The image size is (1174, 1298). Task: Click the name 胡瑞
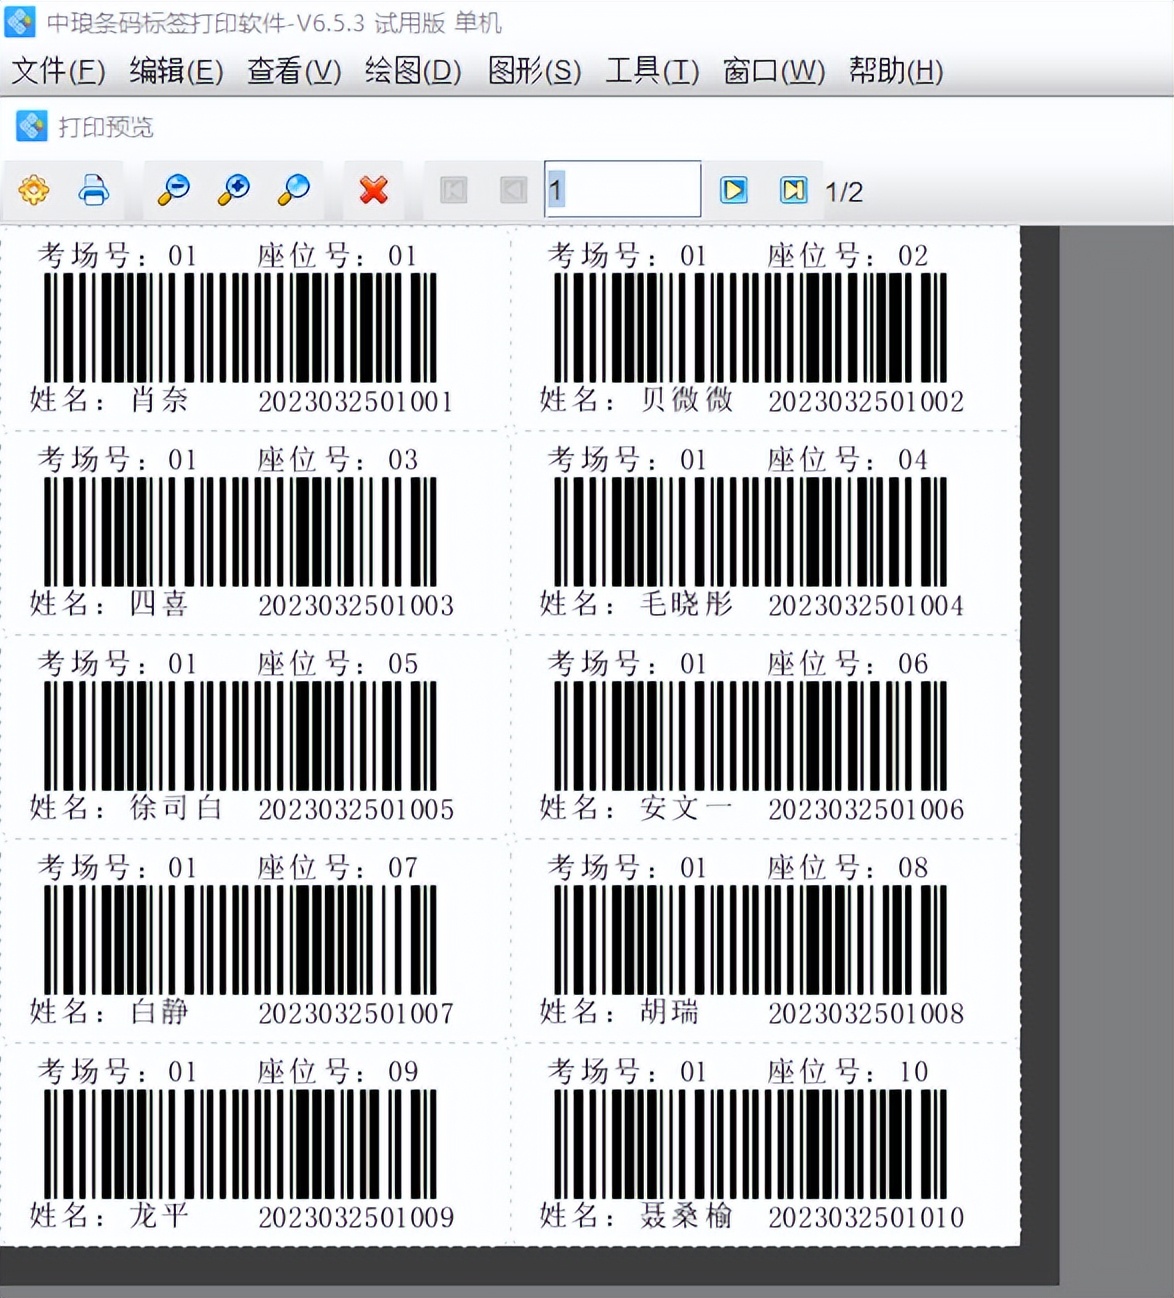pyautogui.click(x=669, y=1012)
